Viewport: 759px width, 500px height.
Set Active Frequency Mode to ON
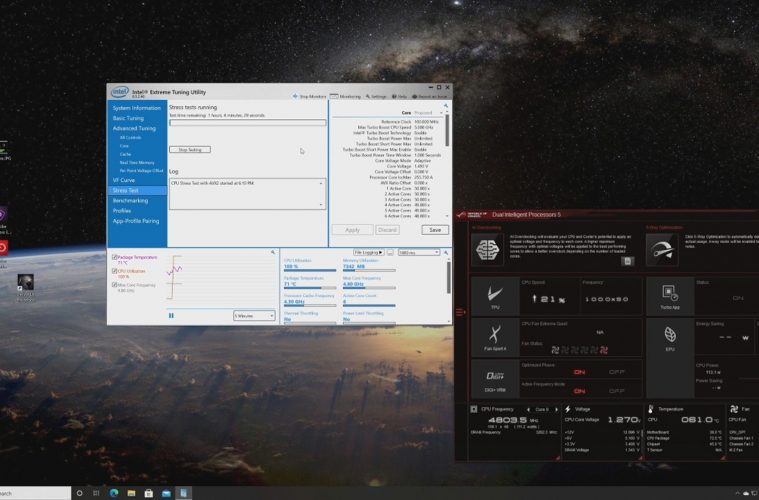[x=579, y=391]
